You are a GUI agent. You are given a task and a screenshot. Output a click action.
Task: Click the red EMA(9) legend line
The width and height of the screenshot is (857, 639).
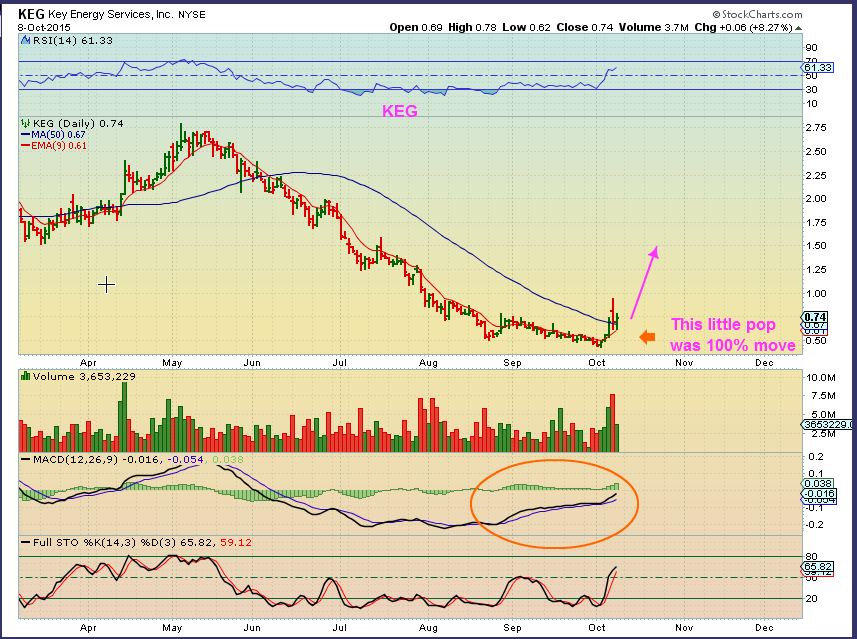(26, 146)
